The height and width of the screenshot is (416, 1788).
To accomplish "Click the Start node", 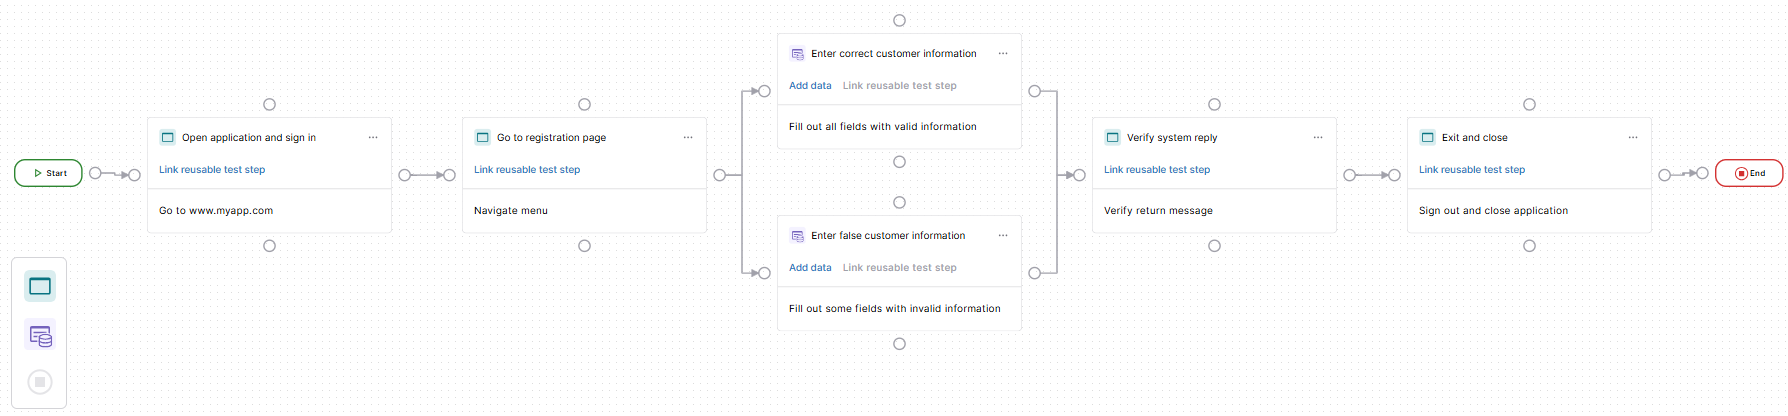I will coord(49,173).
